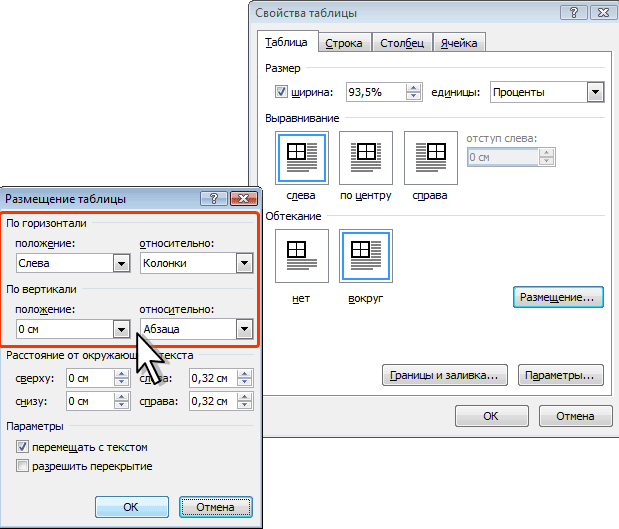Click help icon in Свойства таблицы dialog
This screenshot has width=619, height=529.
574,13
